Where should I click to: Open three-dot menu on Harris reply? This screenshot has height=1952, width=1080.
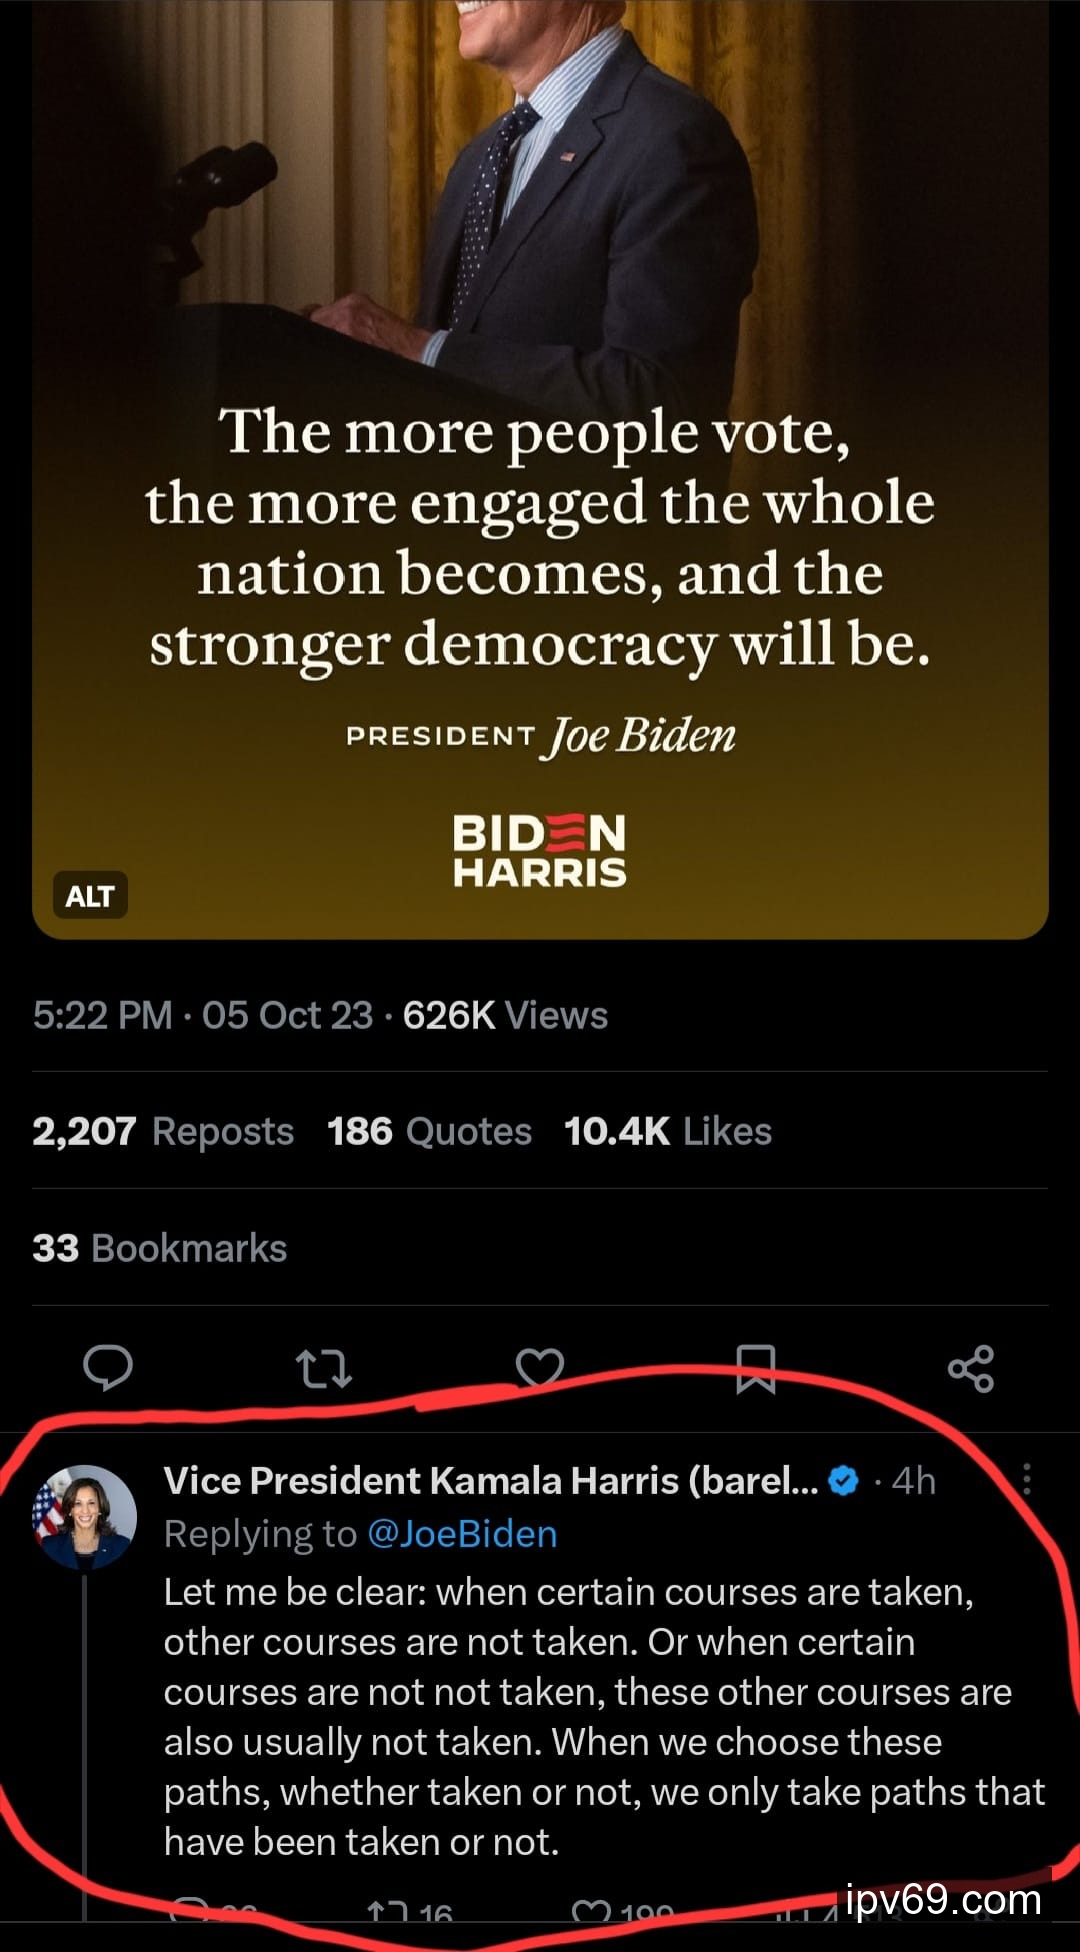[1027, 1480]
